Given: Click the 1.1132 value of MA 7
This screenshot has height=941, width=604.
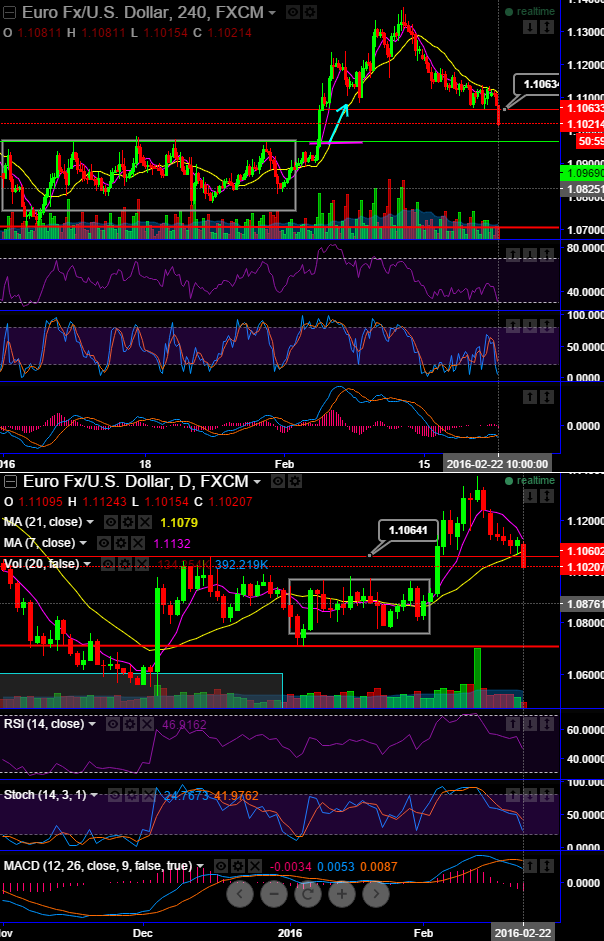Looking at the screenshot, I should (x=172, y=544).
